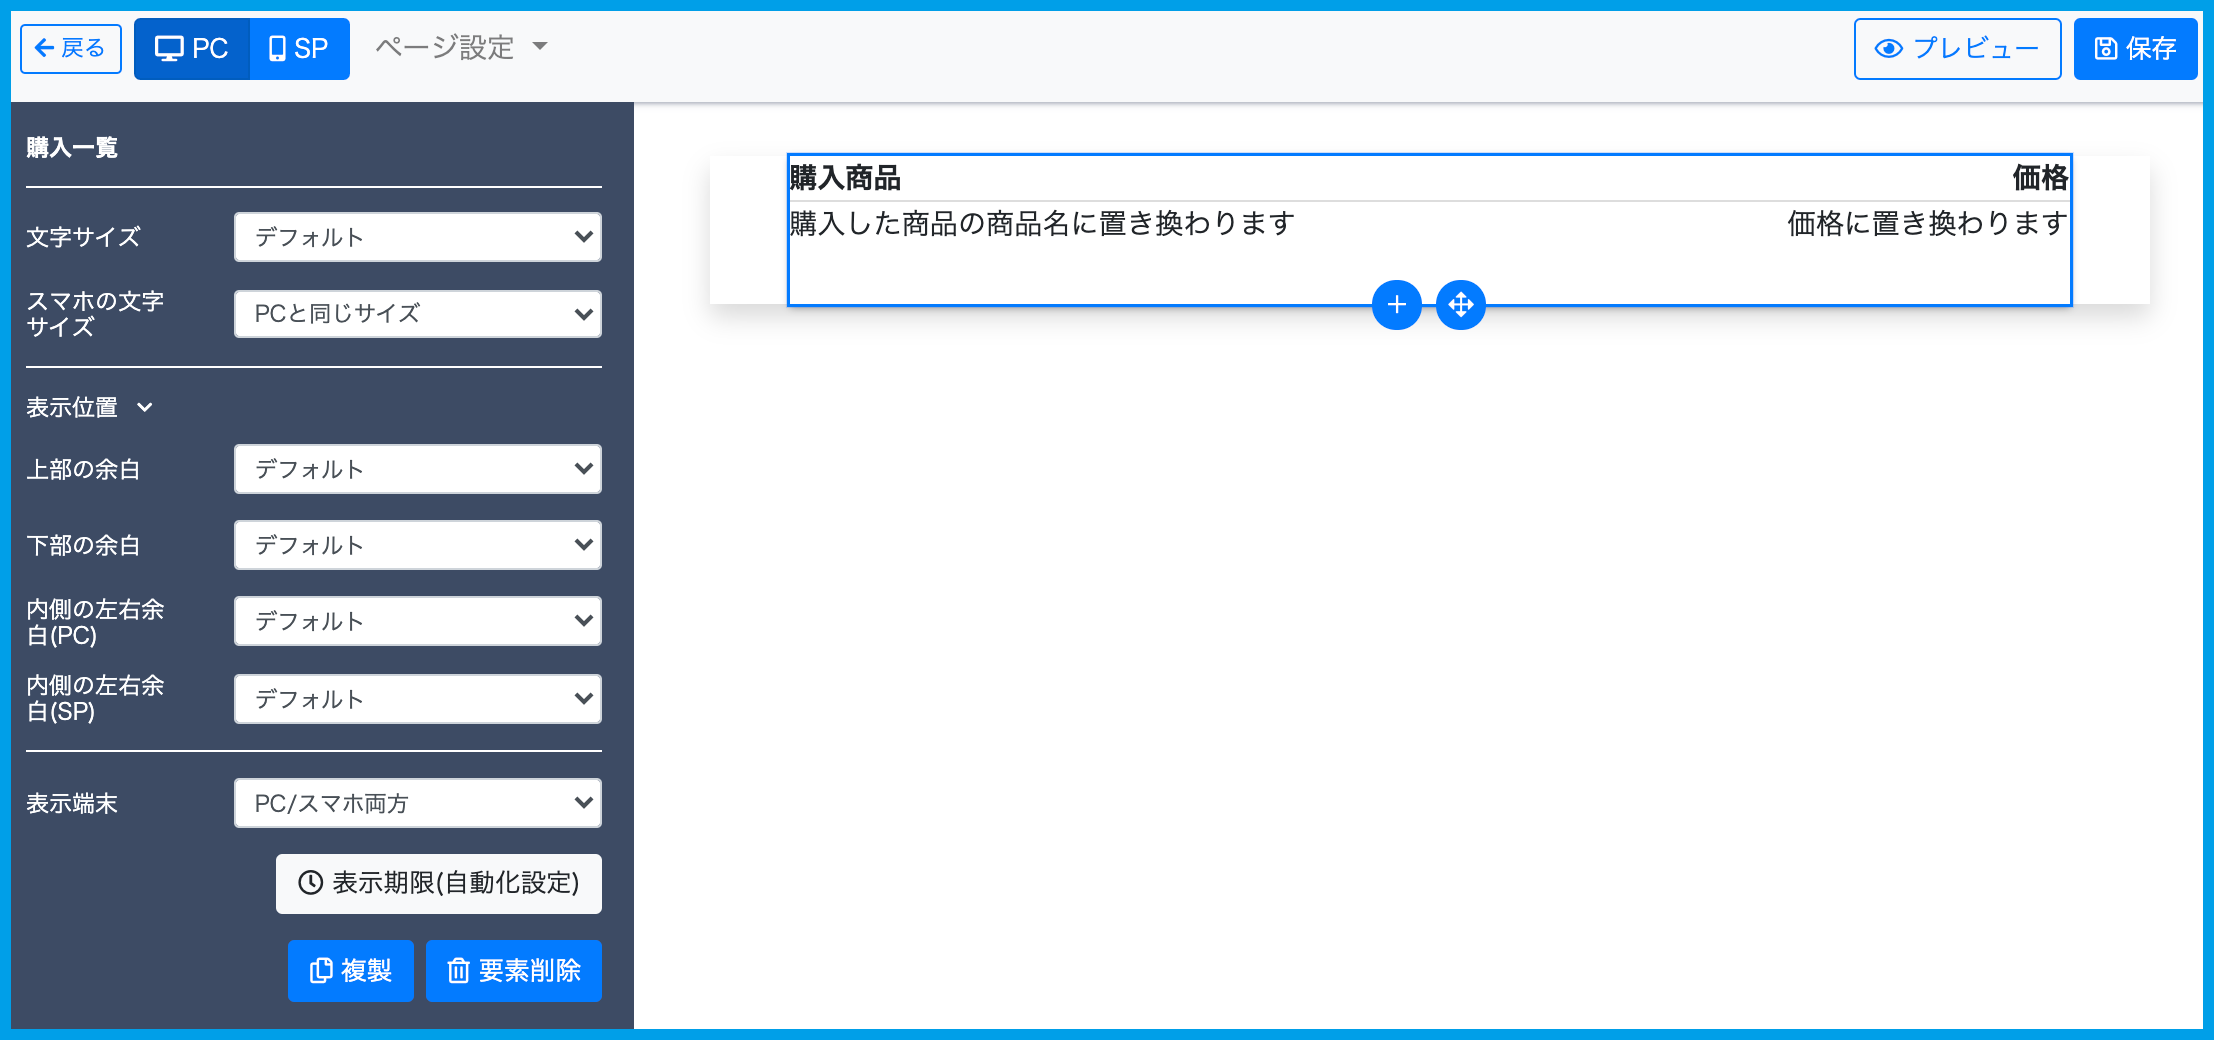Save the page with 保存 button

[2134, 49]
